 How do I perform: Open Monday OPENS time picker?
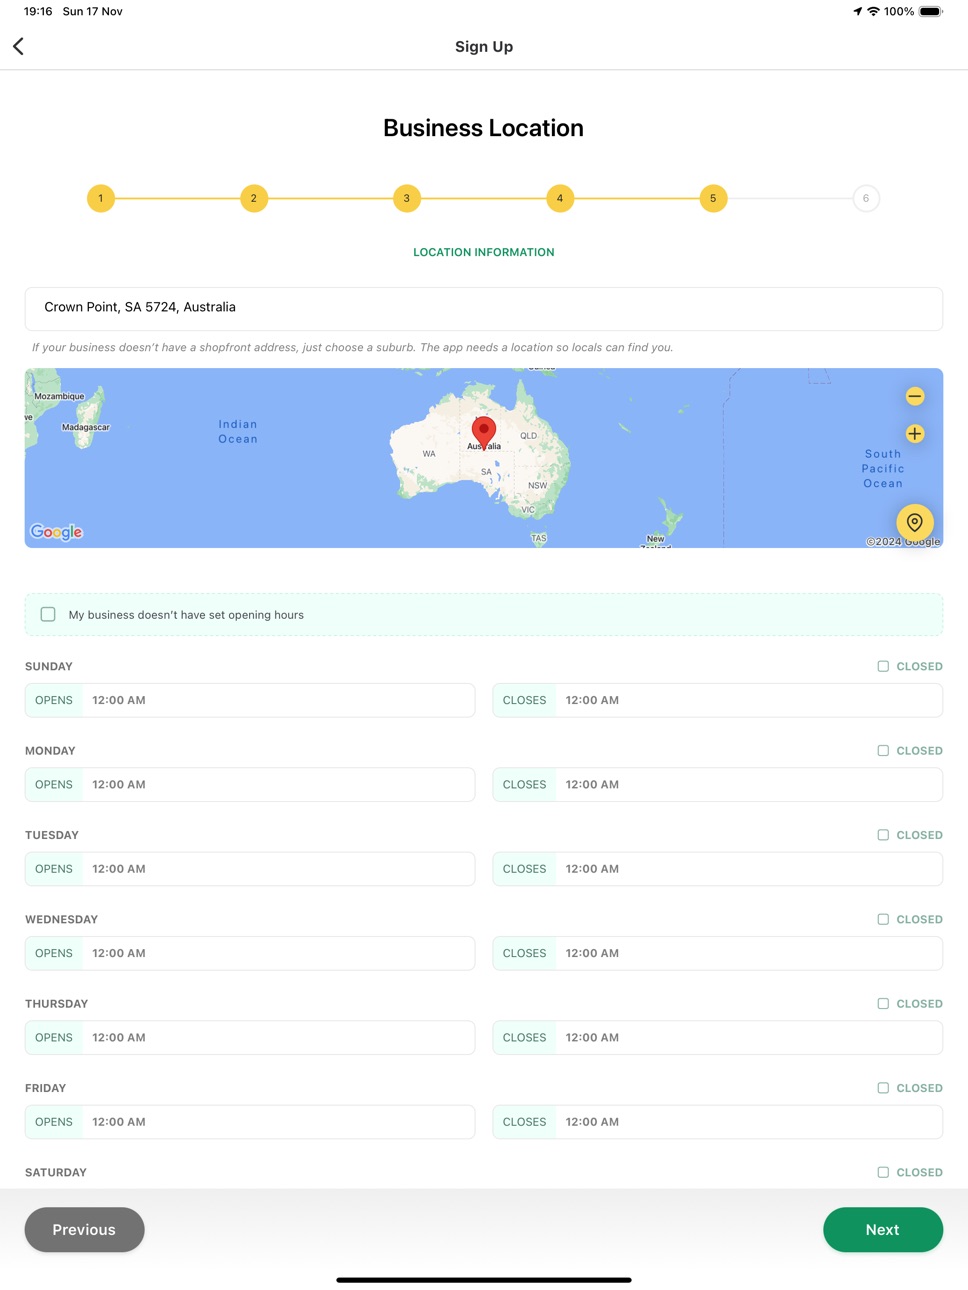[250, 784]
